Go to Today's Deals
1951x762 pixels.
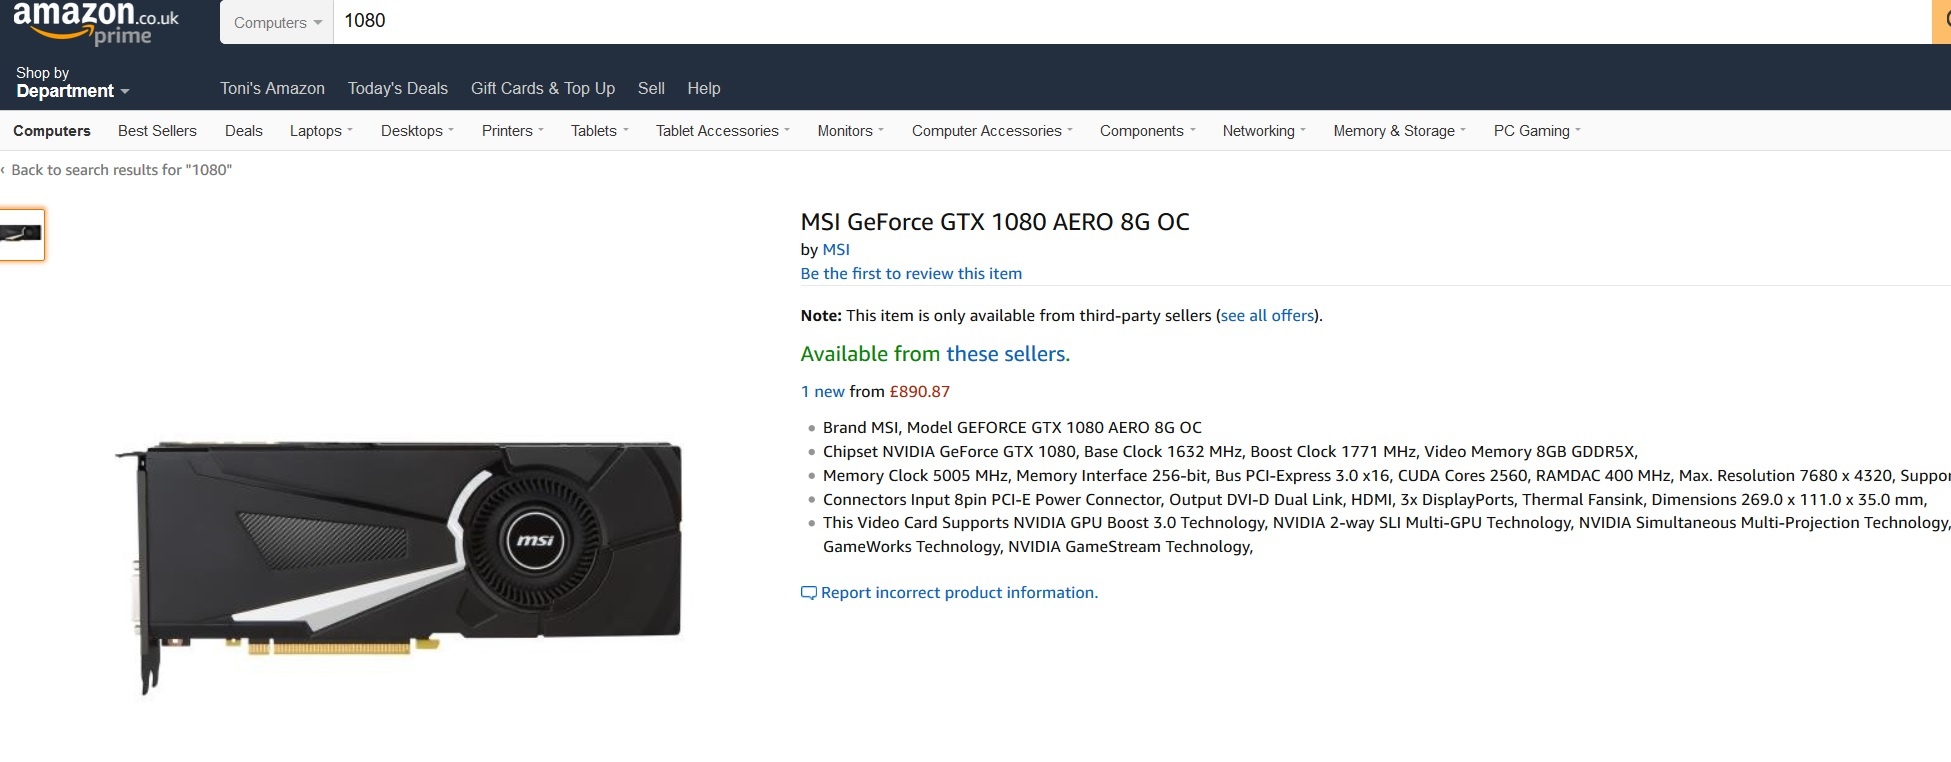pos(398,88)
